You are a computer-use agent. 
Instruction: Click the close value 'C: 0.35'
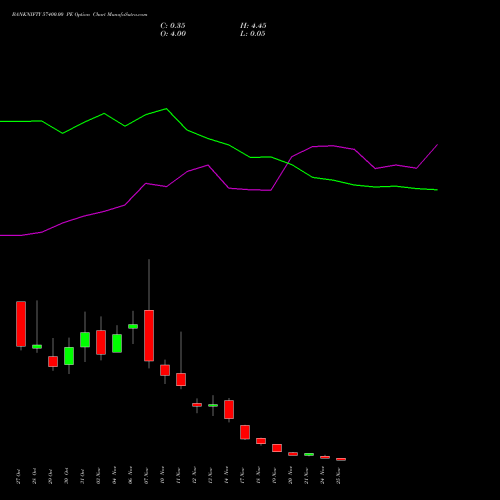173,26
